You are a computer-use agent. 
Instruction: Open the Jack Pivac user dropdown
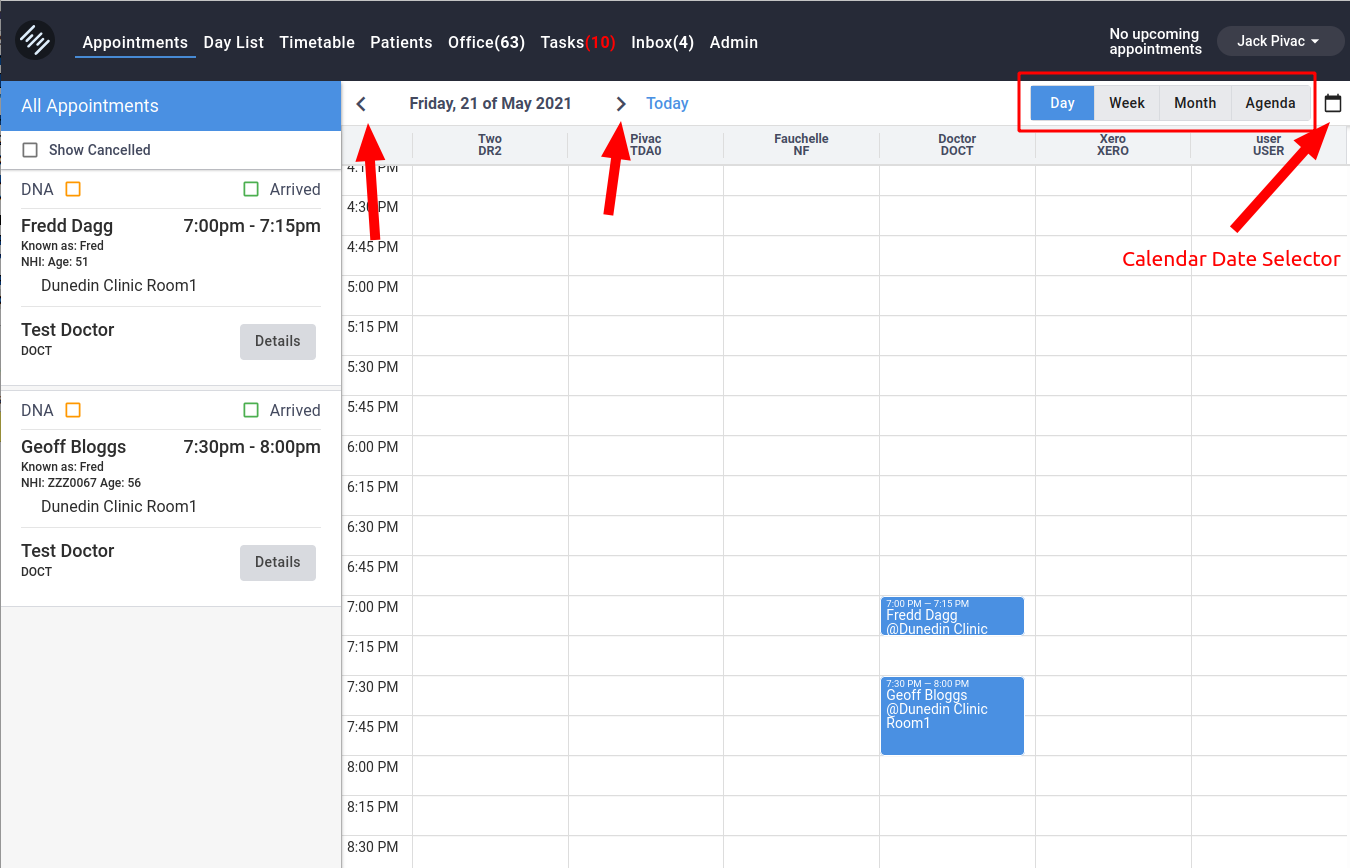coord(1278,41)
